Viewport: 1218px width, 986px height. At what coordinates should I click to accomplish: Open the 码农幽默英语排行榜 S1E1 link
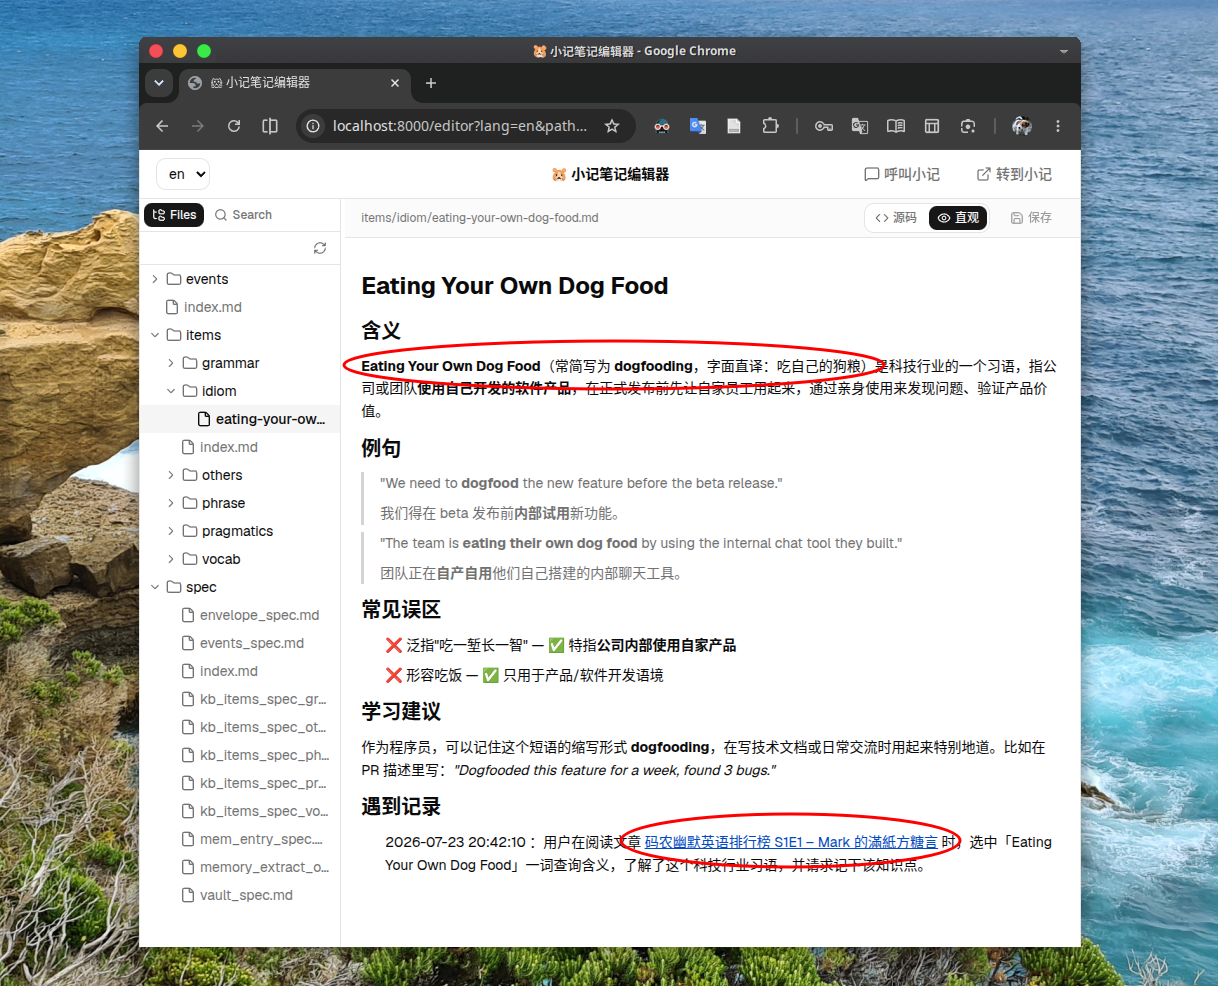click(x=791, y=842)
